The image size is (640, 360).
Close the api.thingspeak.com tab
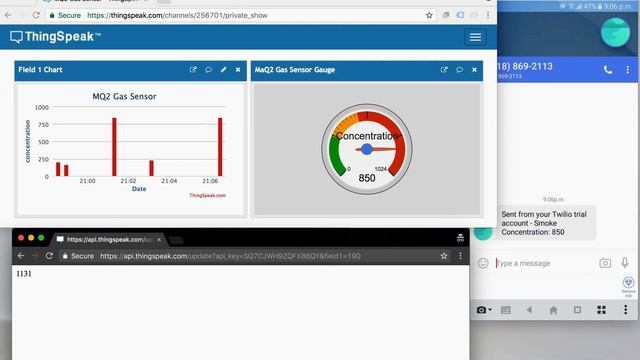pyautogui.click(x=159, y=240)
